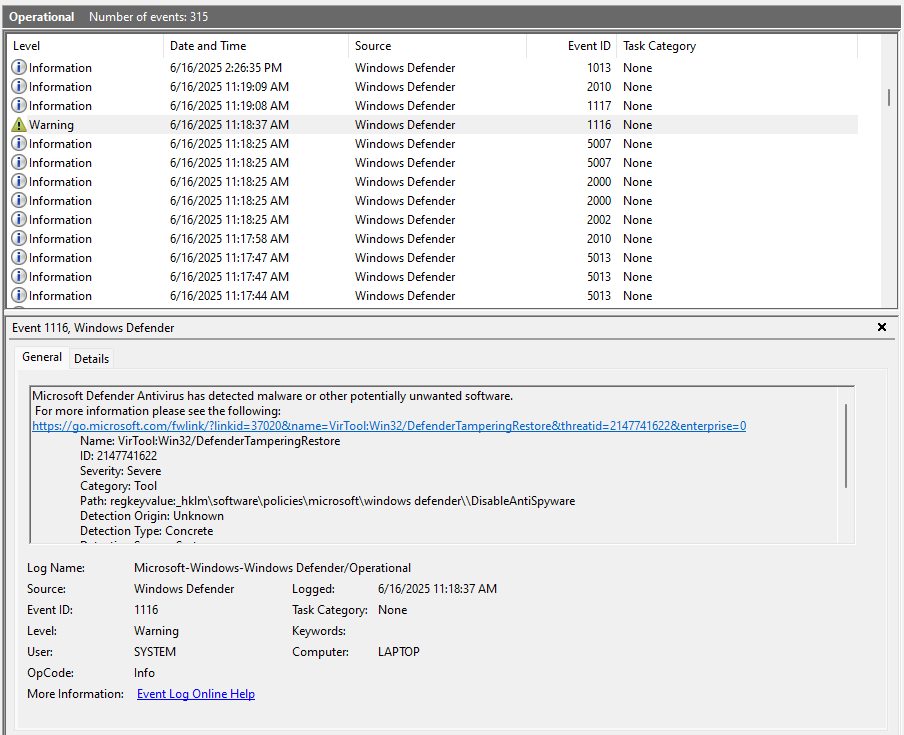Screen dimensions: 904x735
Task: Click the 'Severity: Severe' line
Action: [x=120, y=471]
